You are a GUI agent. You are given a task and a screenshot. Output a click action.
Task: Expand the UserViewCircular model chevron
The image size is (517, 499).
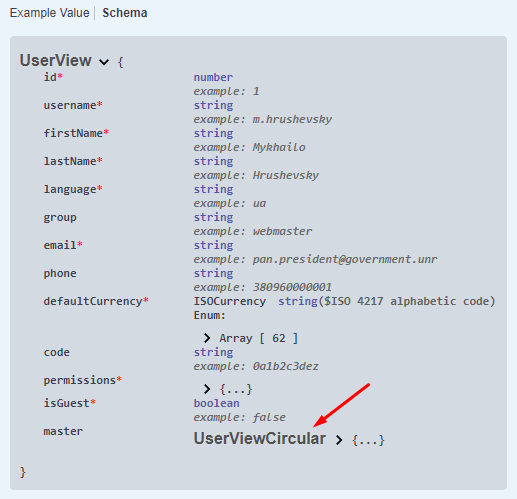tap(339, 440)
